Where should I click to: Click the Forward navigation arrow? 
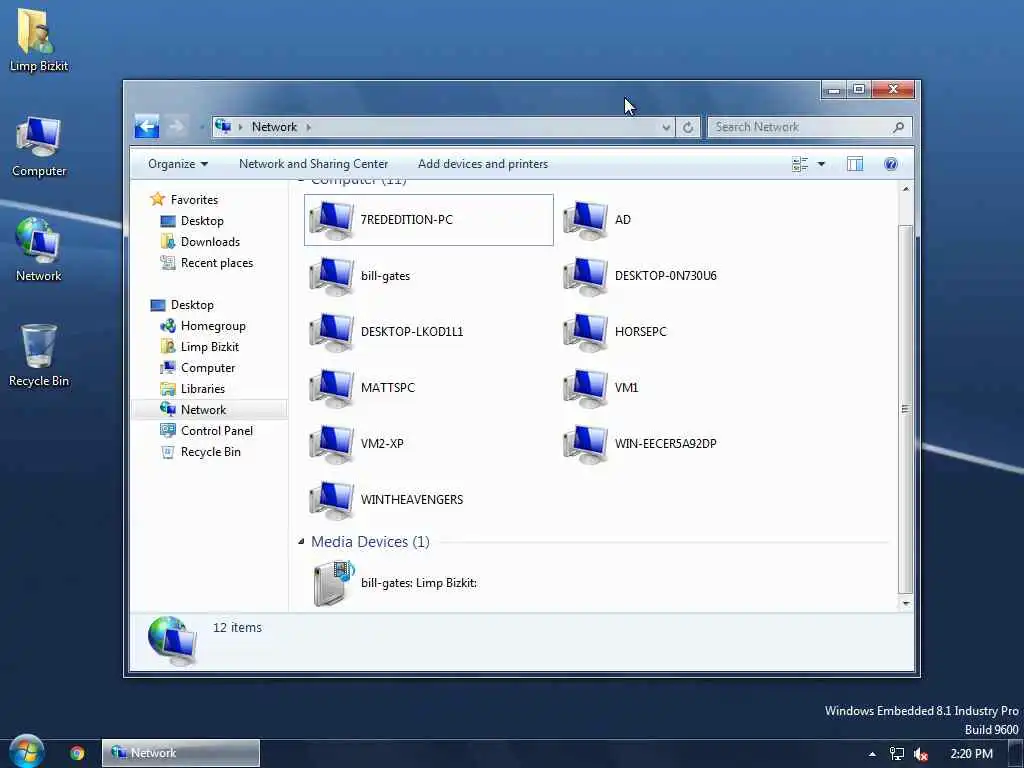coord(176,127)
